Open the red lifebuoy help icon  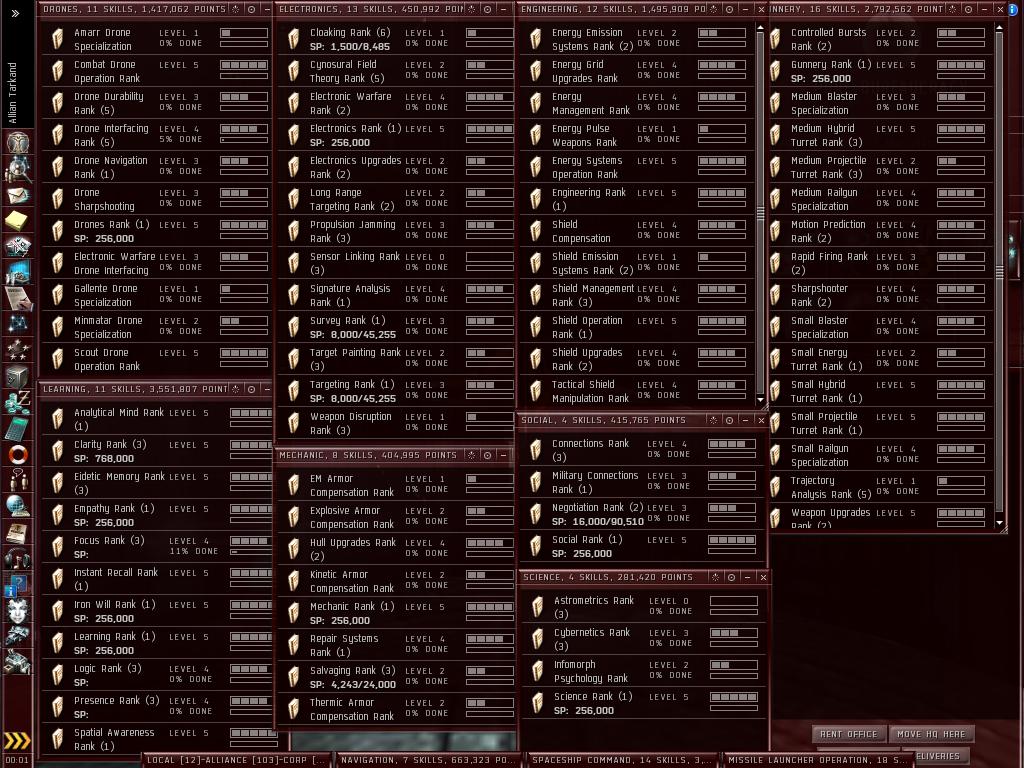tap(18, 454)
